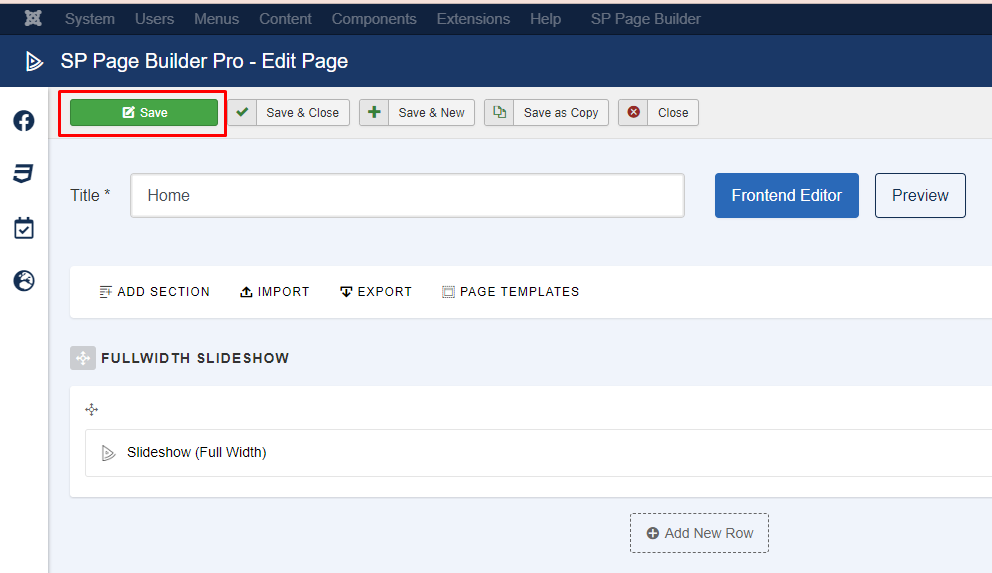992x573 pixels.
Task: Click the Preview button
Action: click(x=920, y=195)
